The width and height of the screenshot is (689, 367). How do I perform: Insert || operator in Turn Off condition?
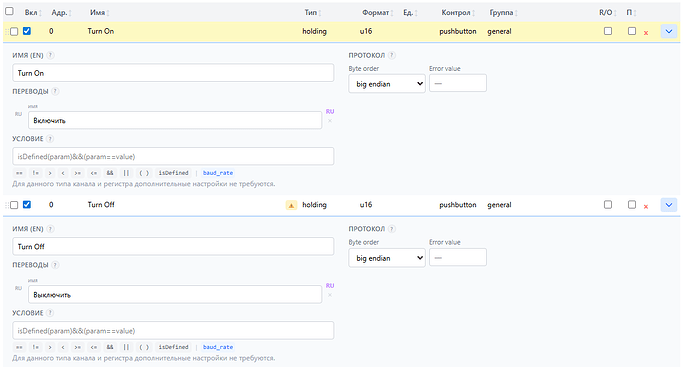click(126, 347)
